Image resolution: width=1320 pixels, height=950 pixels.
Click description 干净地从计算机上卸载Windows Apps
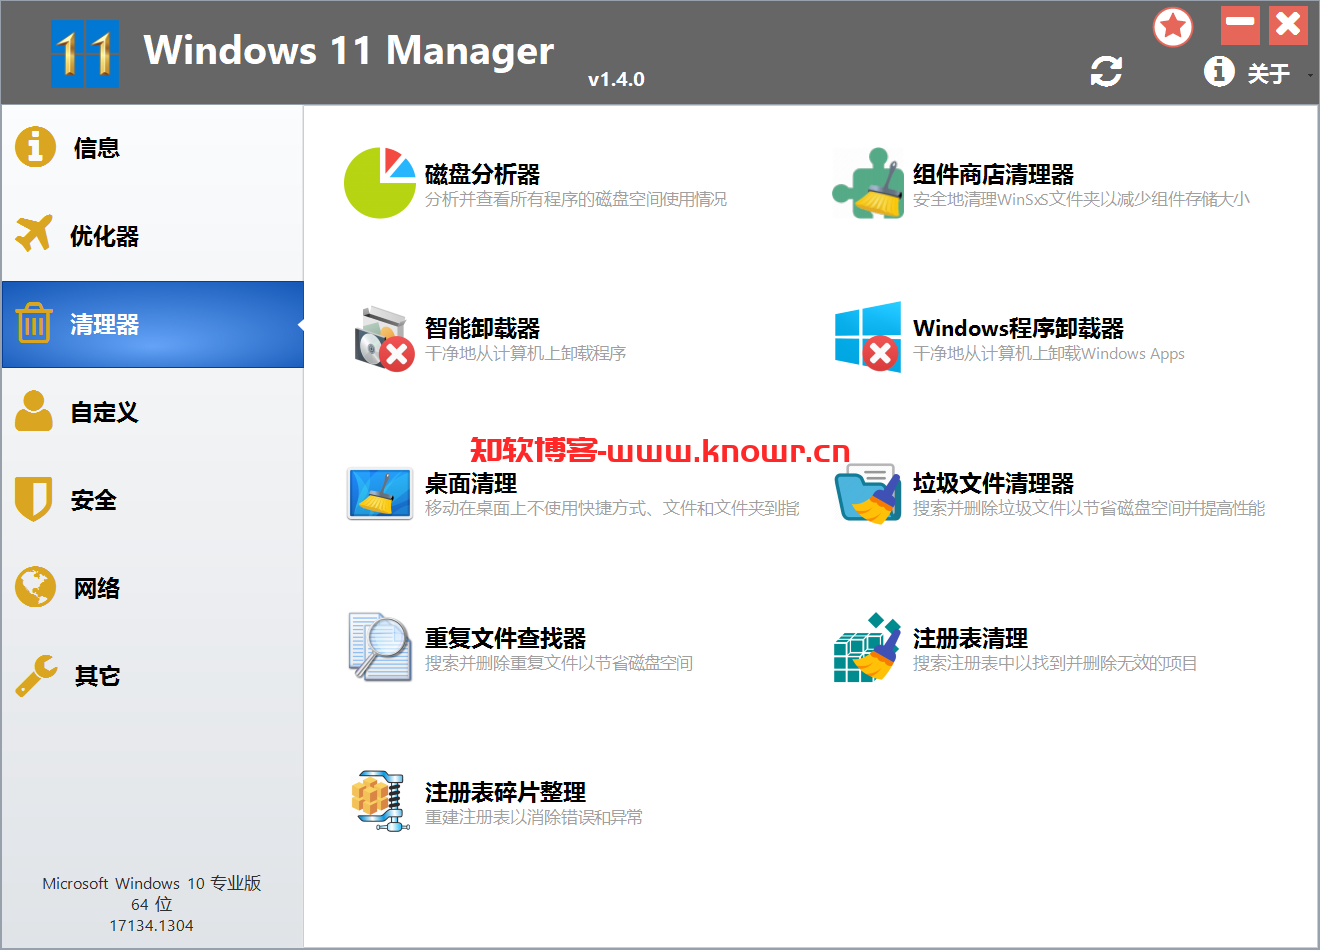1048,353
